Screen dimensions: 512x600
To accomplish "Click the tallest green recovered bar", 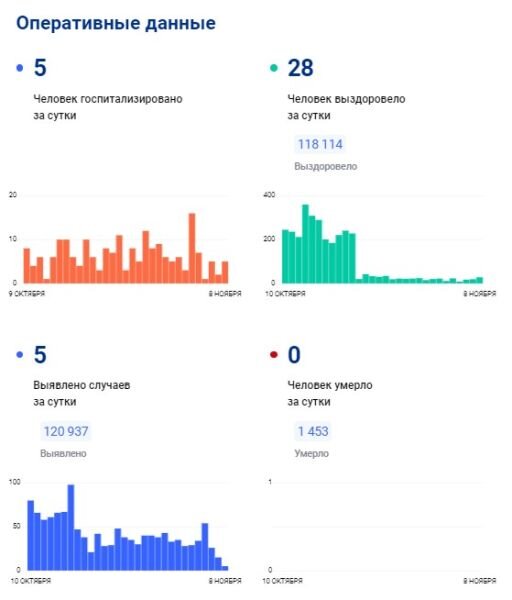I will click(x=305, y=244).
